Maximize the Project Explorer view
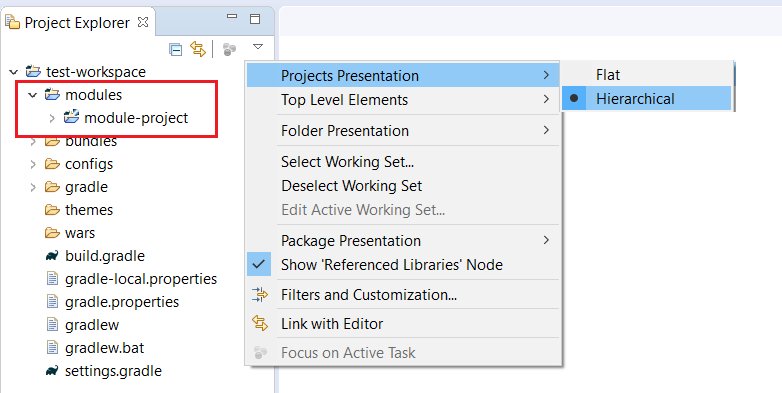This screenshot has height=393, width=782. pyautogui.click(x=255, y=19)
